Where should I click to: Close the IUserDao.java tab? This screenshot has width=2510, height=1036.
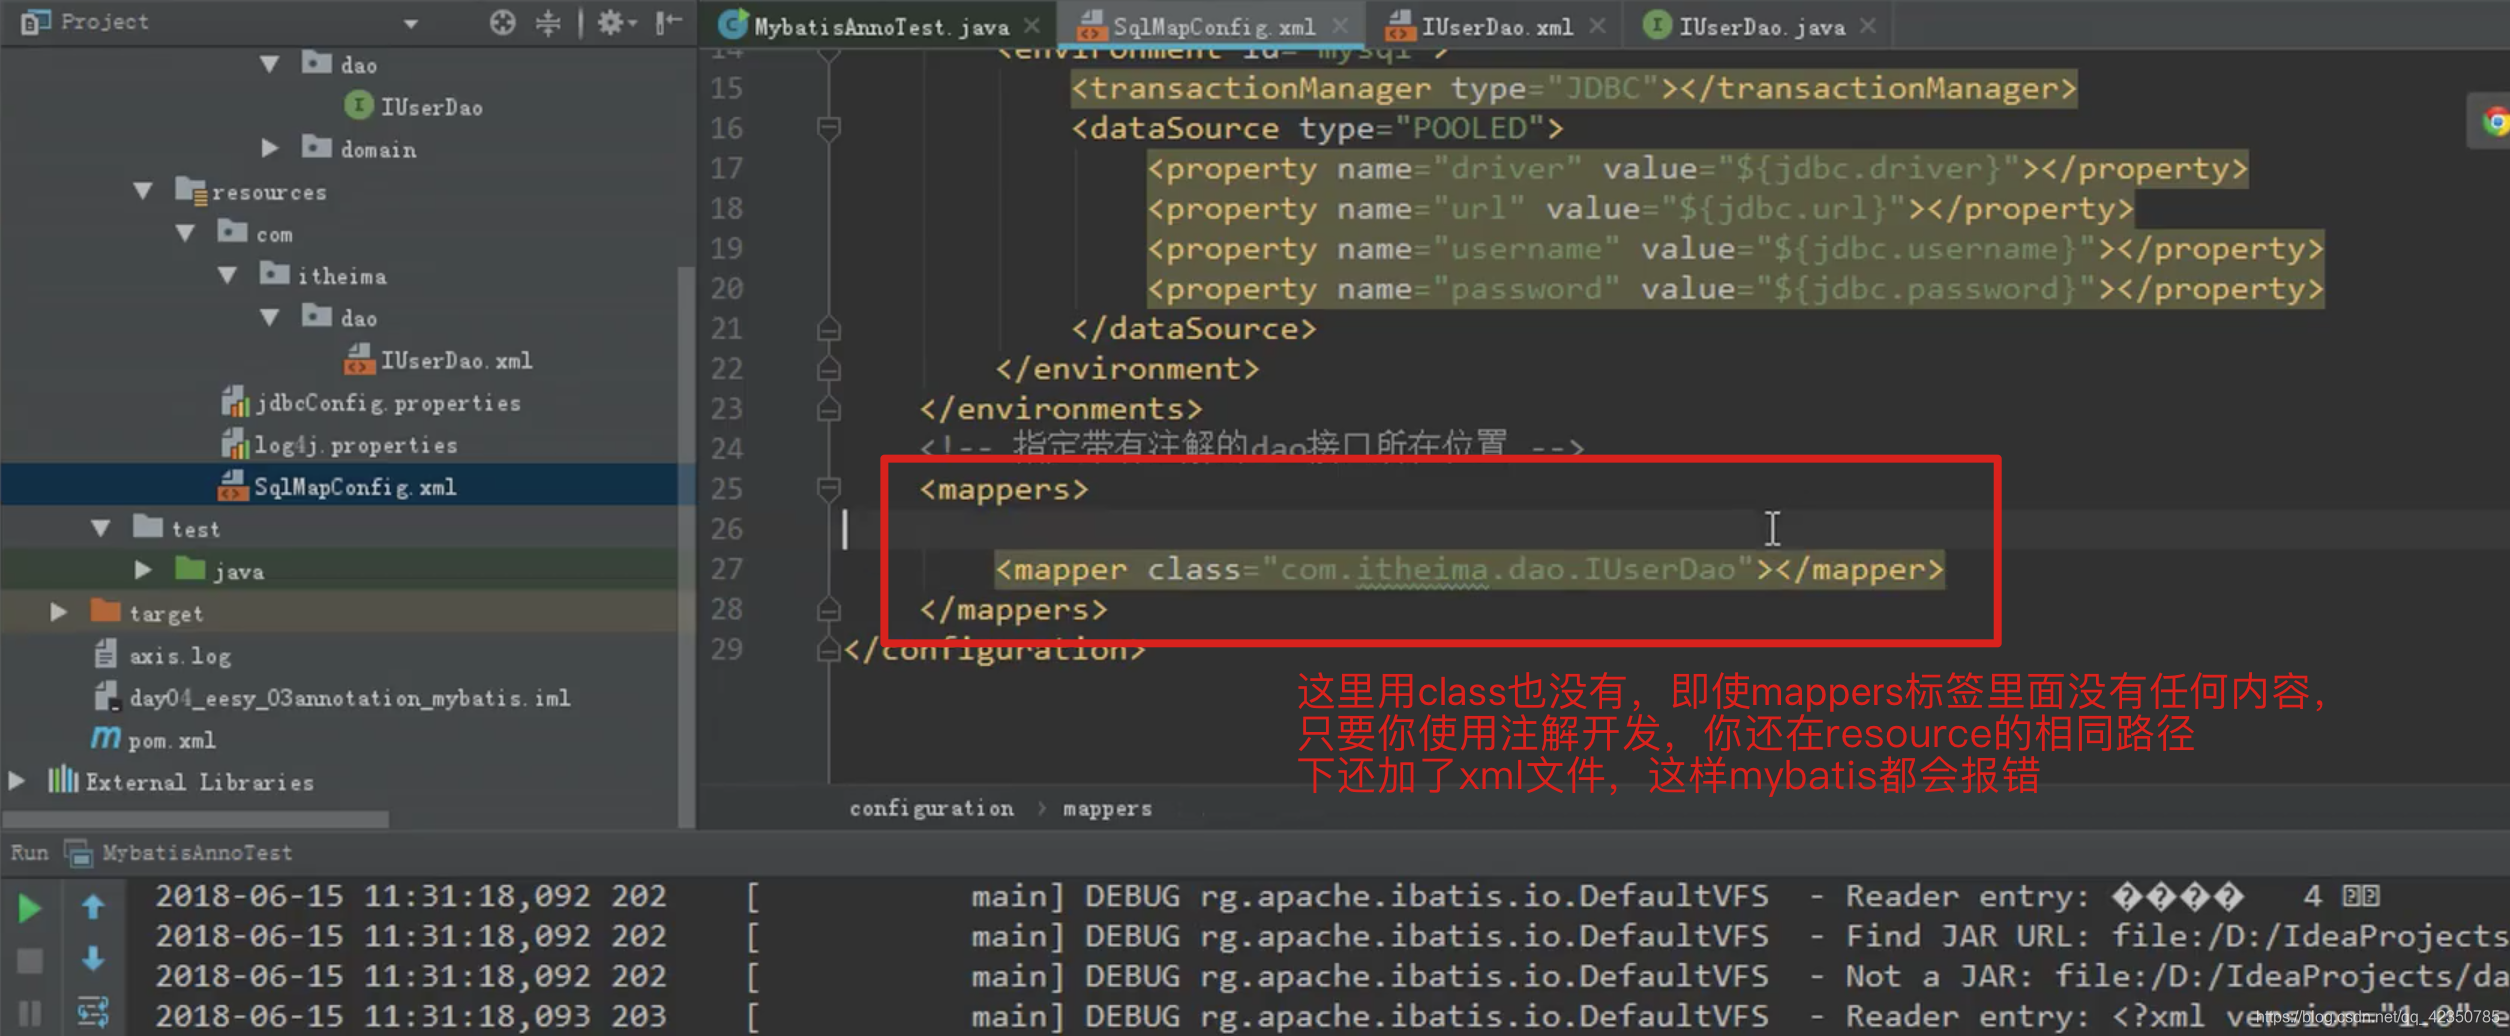[x=1867, y=26]
